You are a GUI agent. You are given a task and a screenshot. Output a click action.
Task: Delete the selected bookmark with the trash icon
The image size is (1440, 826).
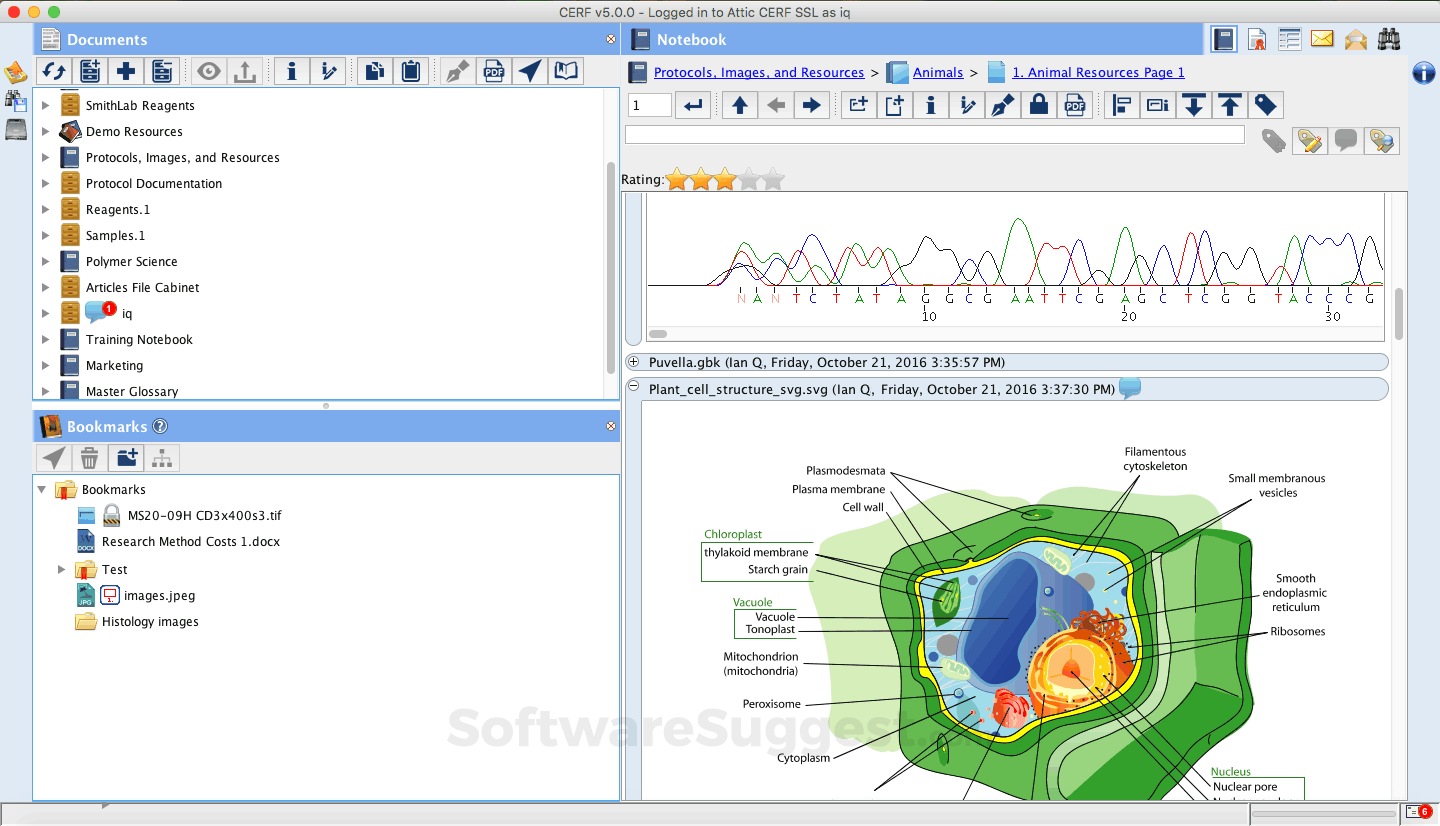click(x=89, y=457)
